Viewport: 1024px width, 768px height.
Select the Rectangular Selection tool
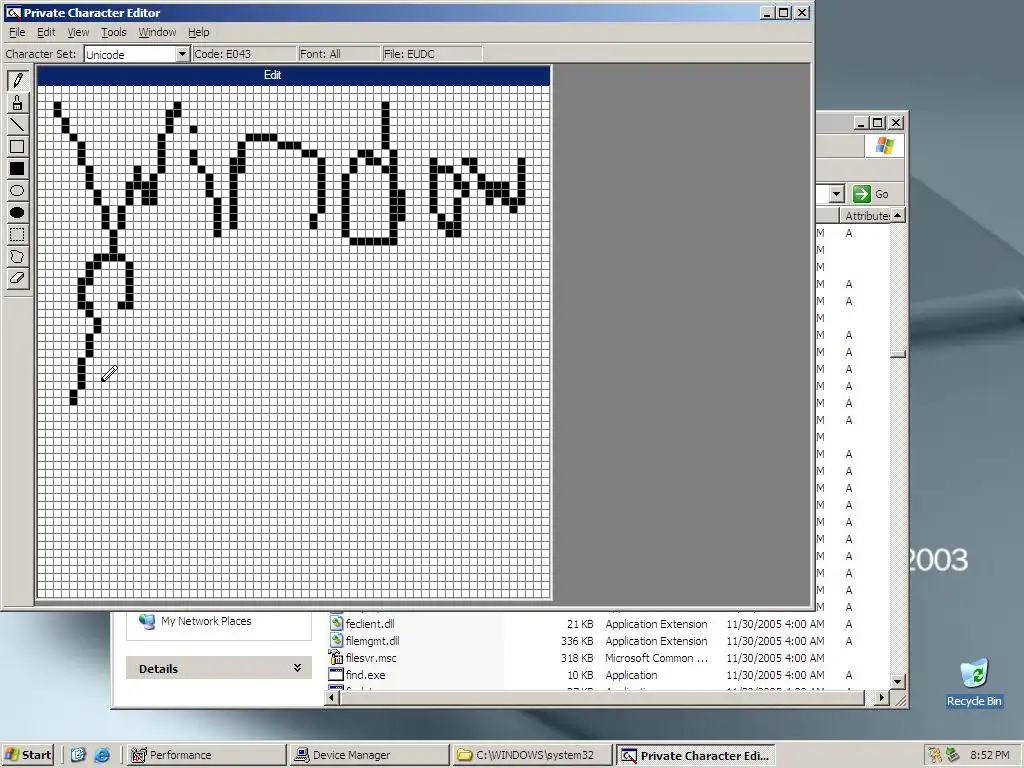click(x=18, y=234)
